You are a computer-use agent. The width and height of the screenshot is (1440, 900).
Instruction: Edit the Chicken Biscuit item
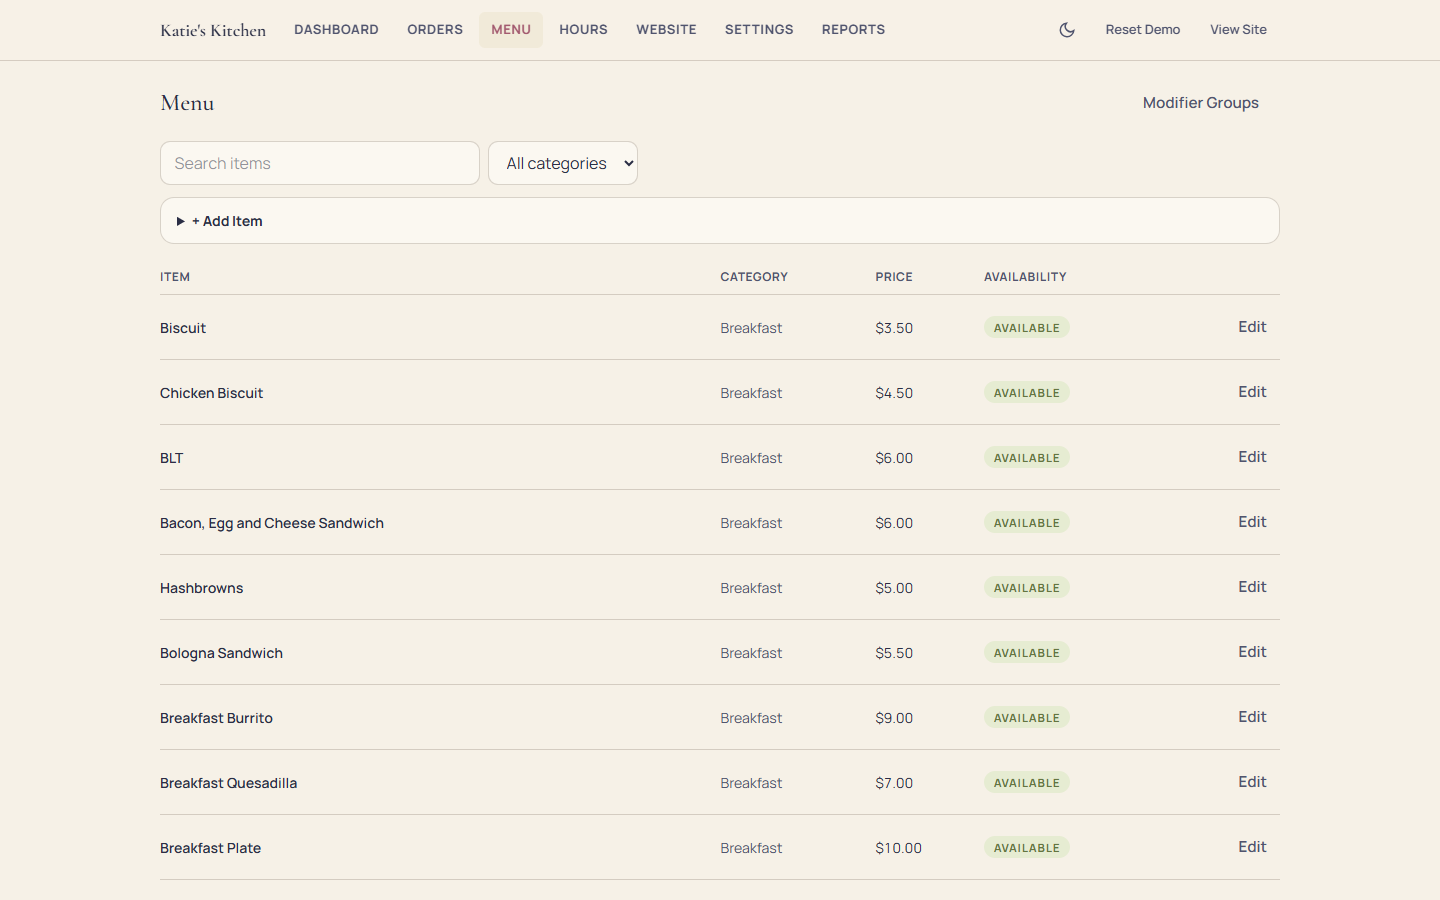click(1252, 392)
